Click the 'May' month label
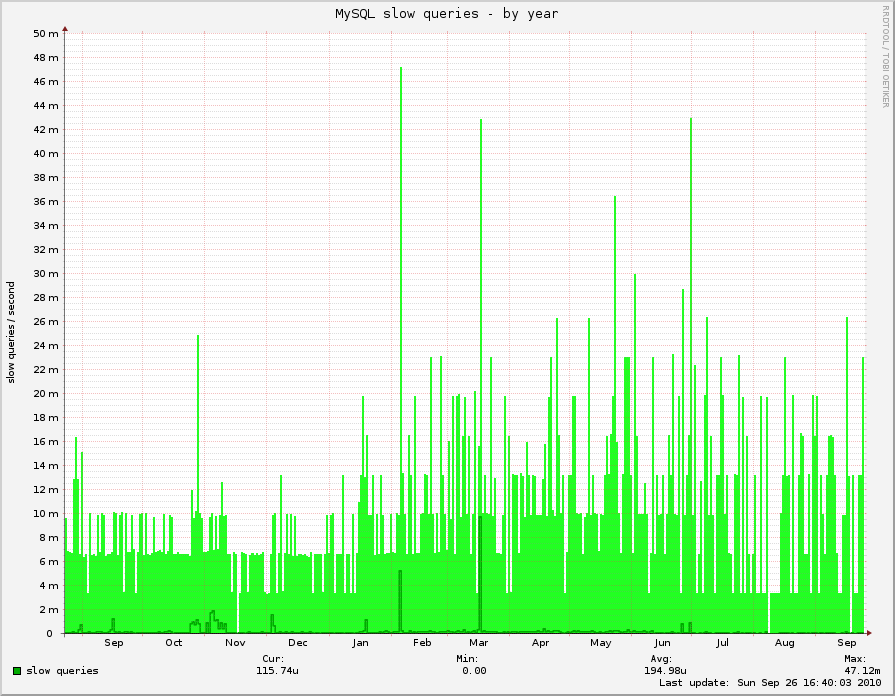 point(600,643)
